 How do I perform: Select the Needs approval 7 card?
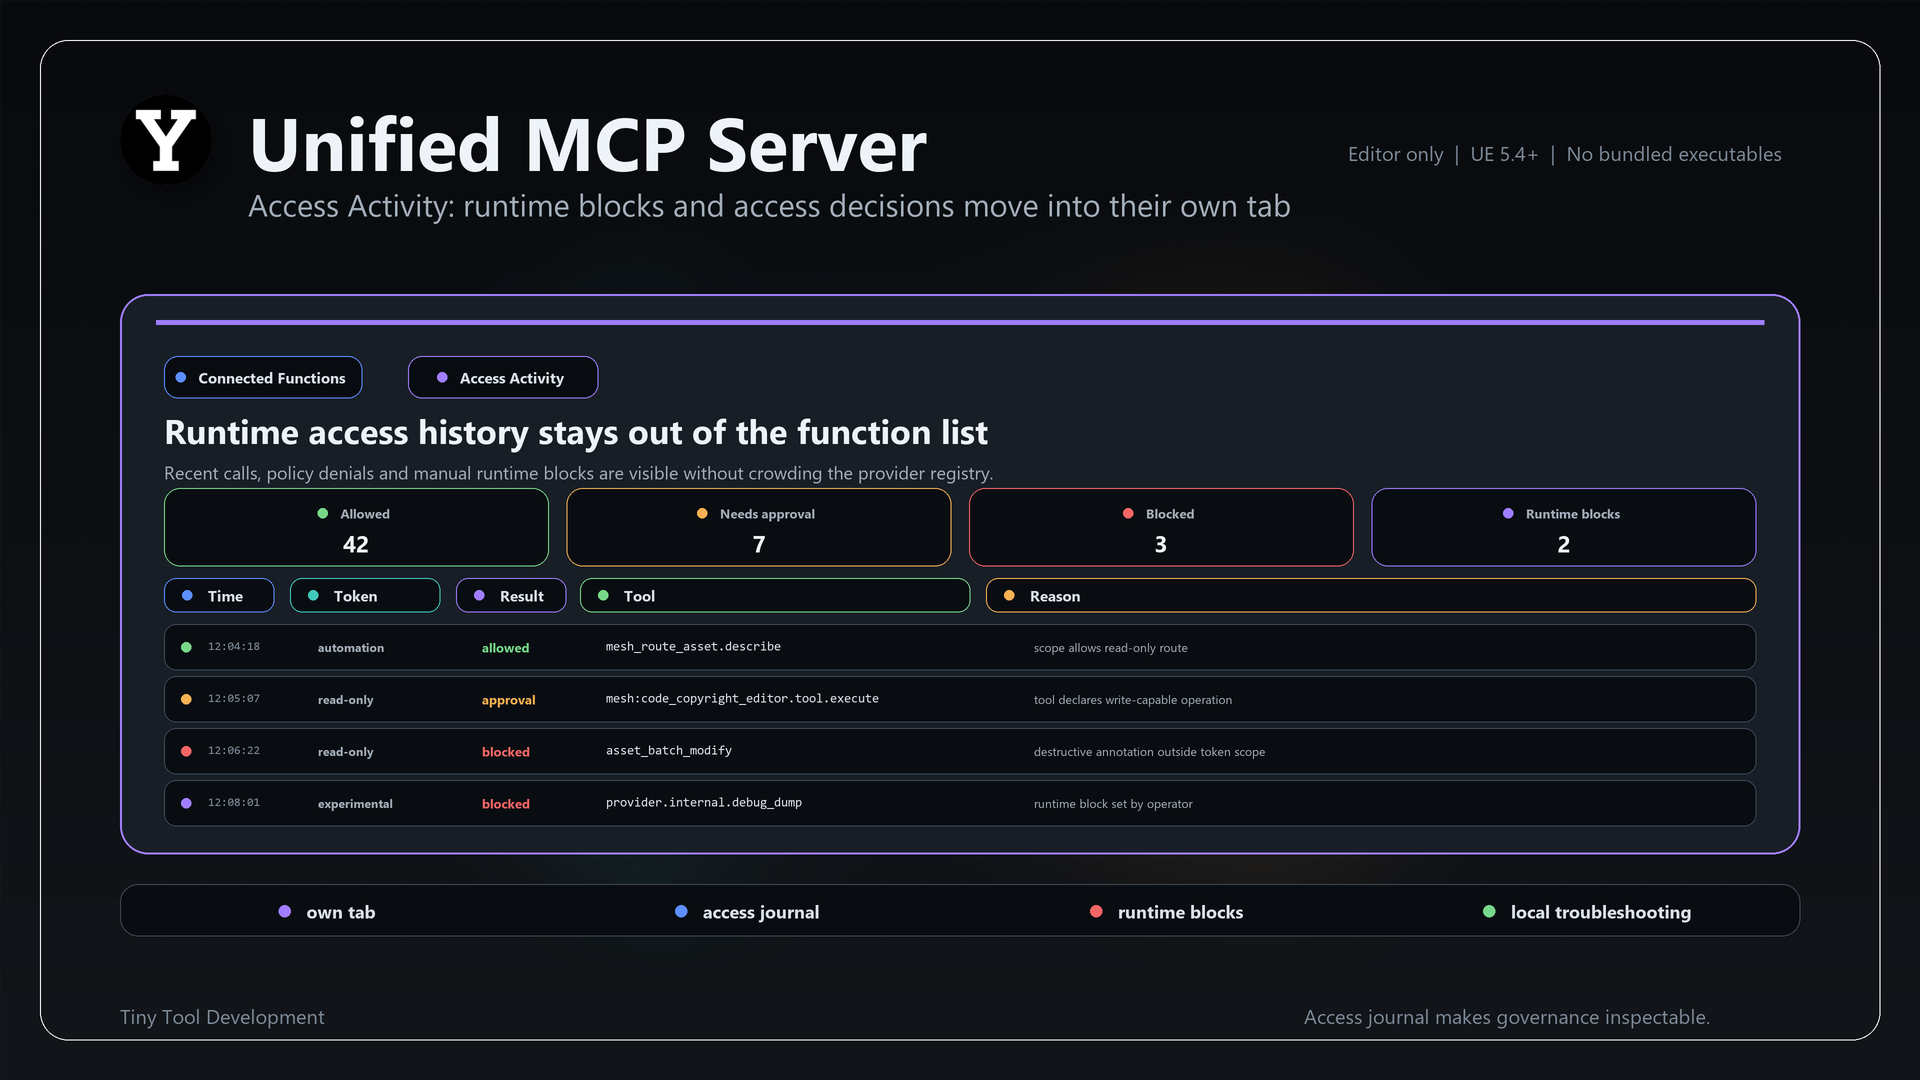tap(758, 527)
